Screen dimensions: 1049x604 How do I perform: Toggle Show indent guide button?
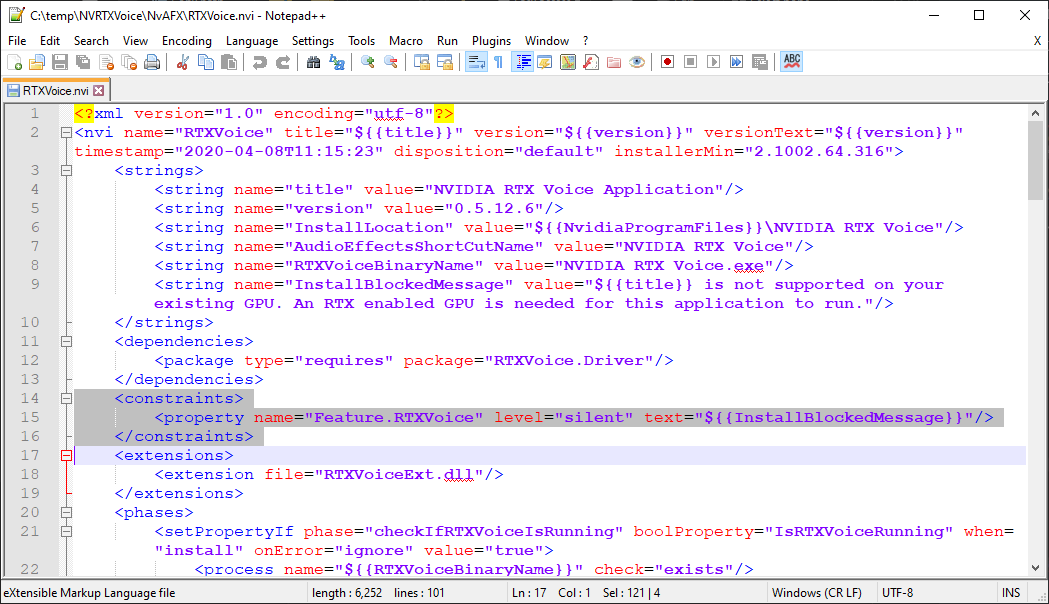click(522, 62)
